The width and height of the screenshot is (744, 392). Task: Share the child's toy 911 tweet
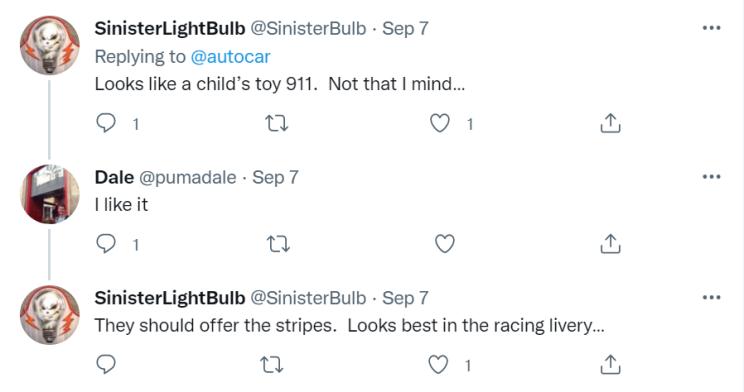pyautogui.click(x=610, y=123)
